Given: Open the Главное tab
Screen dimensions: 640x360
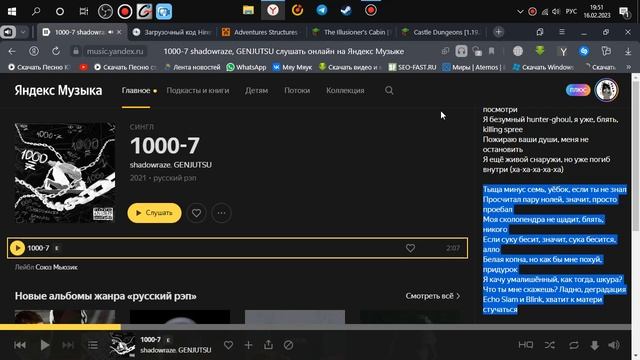Looking at the screenshot, I should click(136, 90).
